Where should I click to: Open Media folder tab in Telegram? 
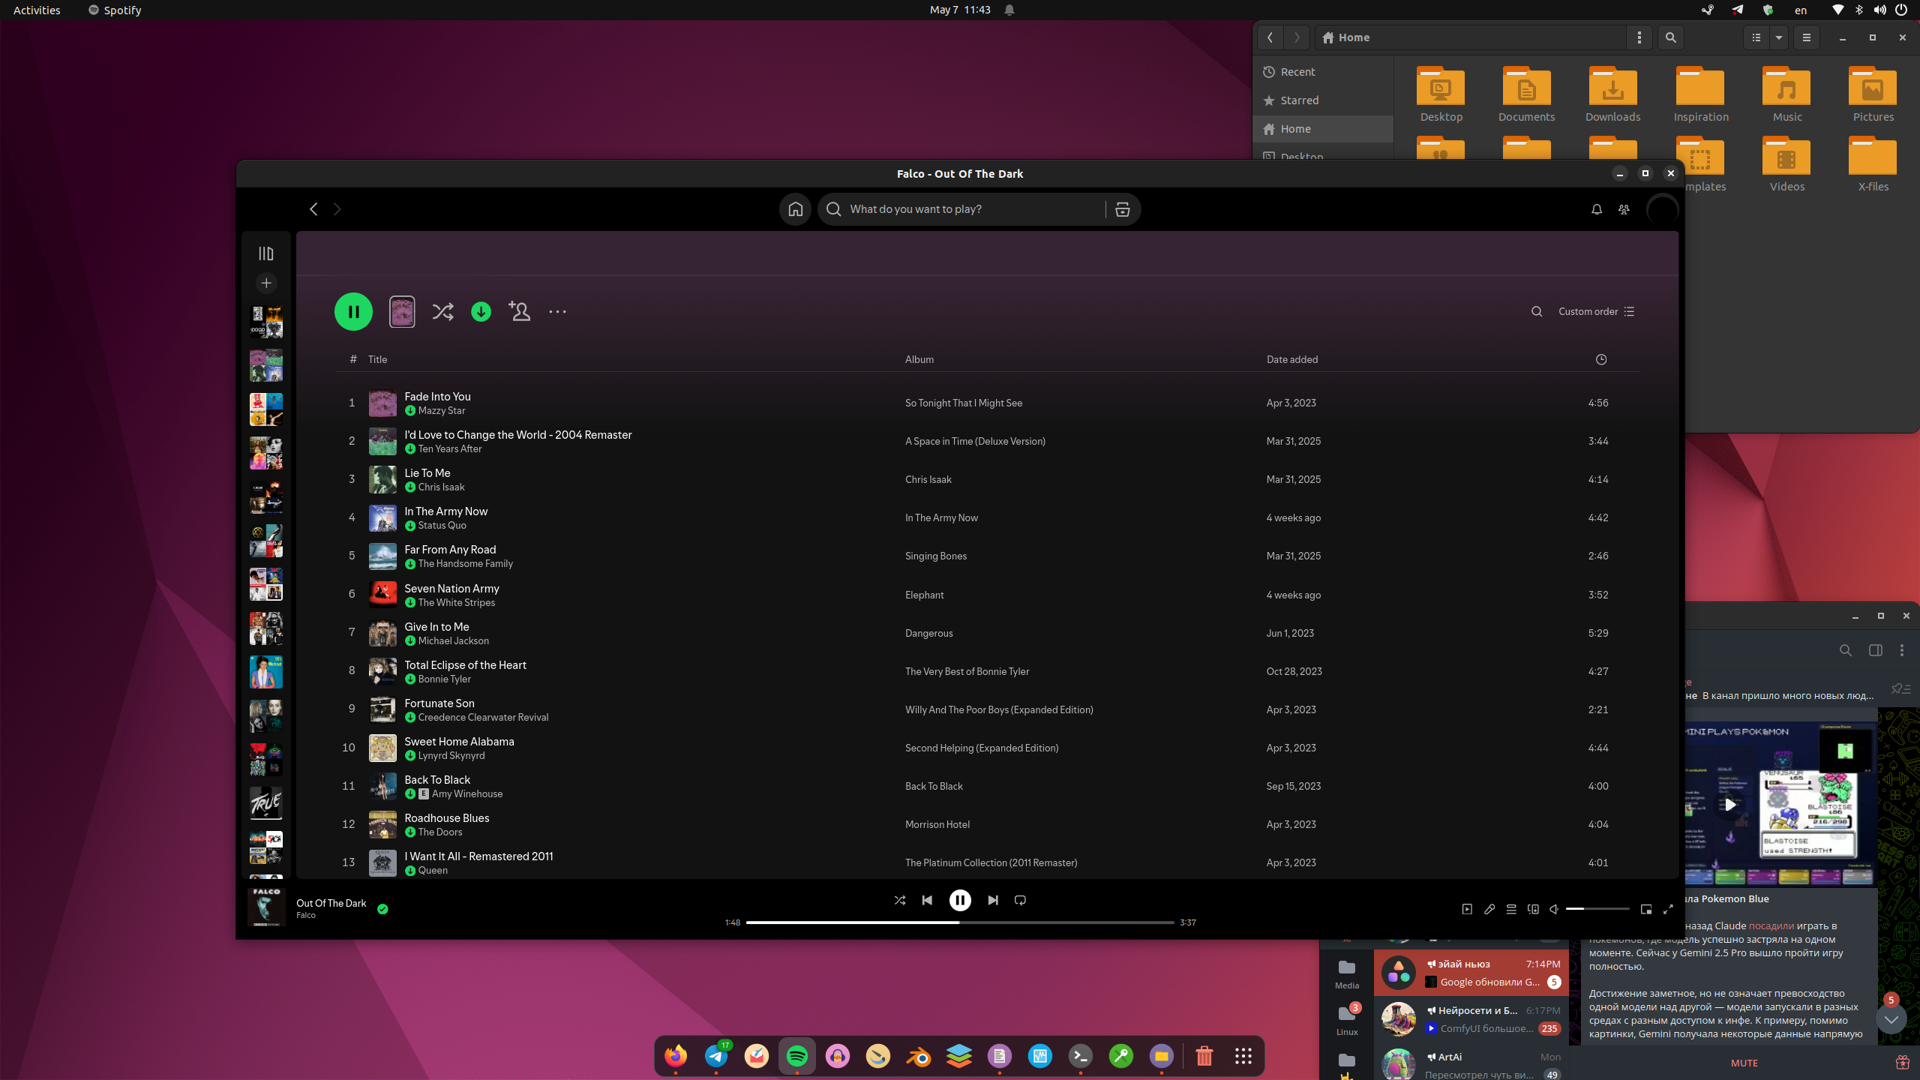click(1347, 973)
